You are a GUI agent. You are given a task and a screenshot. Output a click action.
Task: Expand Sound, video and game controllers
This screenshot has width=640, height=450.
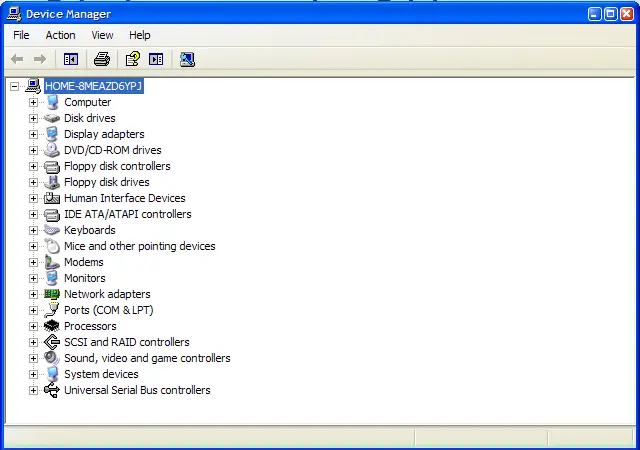pyautogui.click(x=33, y=358)
